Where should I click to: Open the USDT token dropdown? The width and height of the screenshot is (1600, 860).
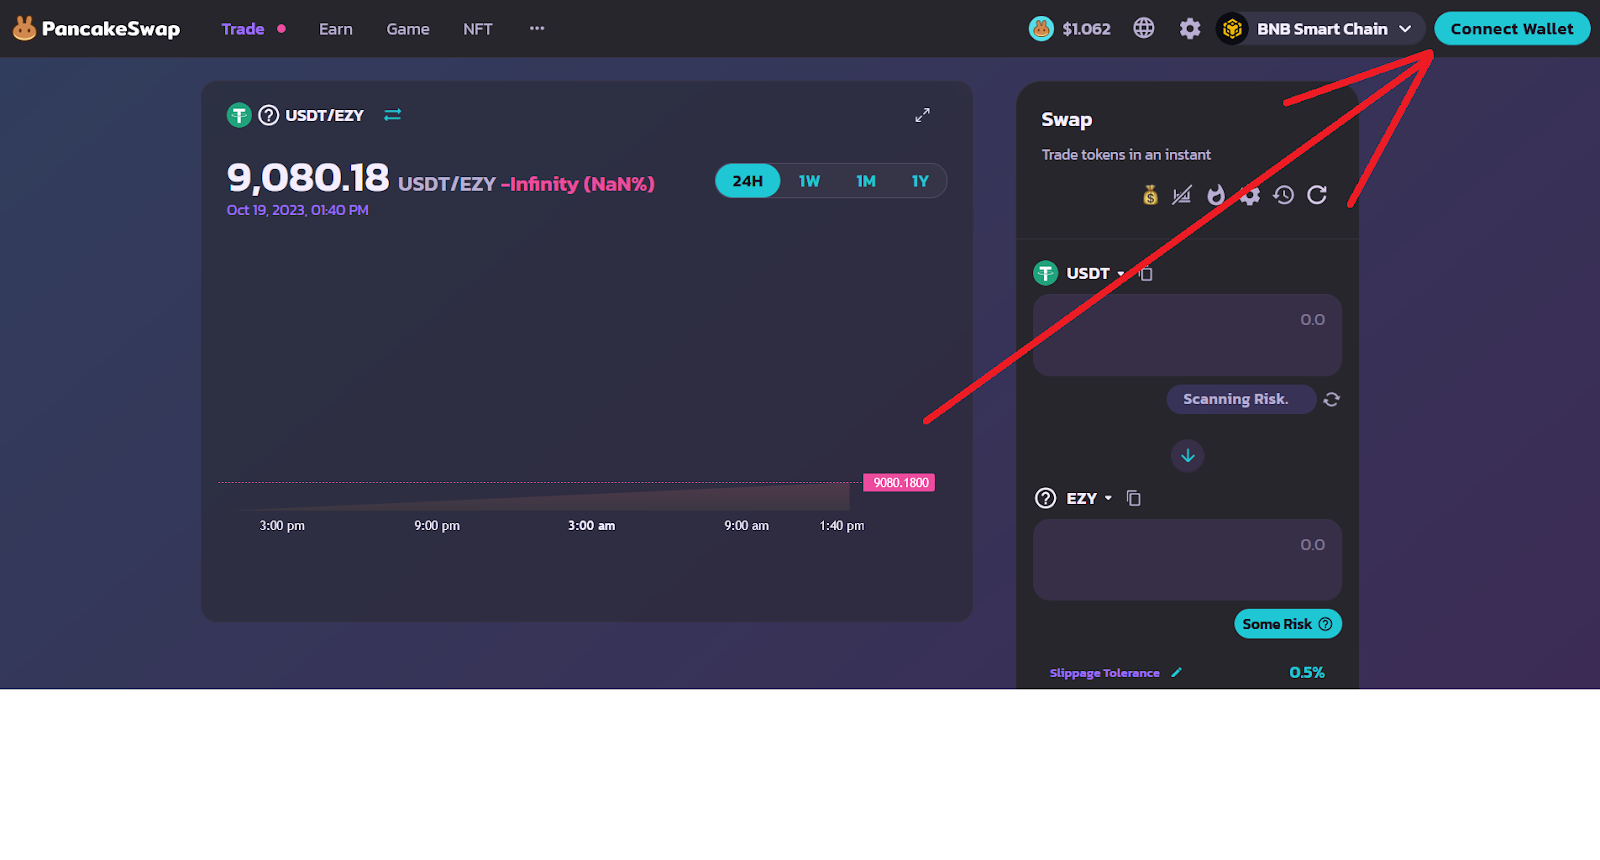pyautogui.click(x=1089, y=273)
